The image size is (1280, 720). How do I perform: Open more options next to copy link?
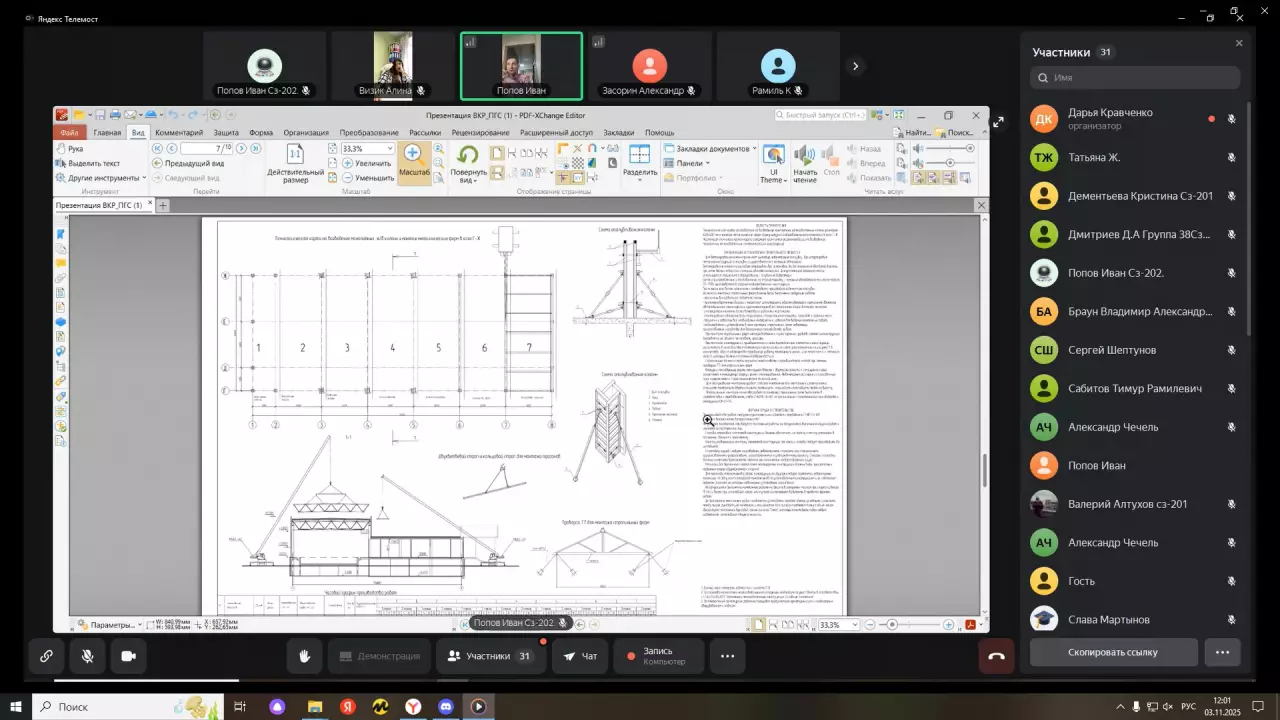[x=1222, y=652]
